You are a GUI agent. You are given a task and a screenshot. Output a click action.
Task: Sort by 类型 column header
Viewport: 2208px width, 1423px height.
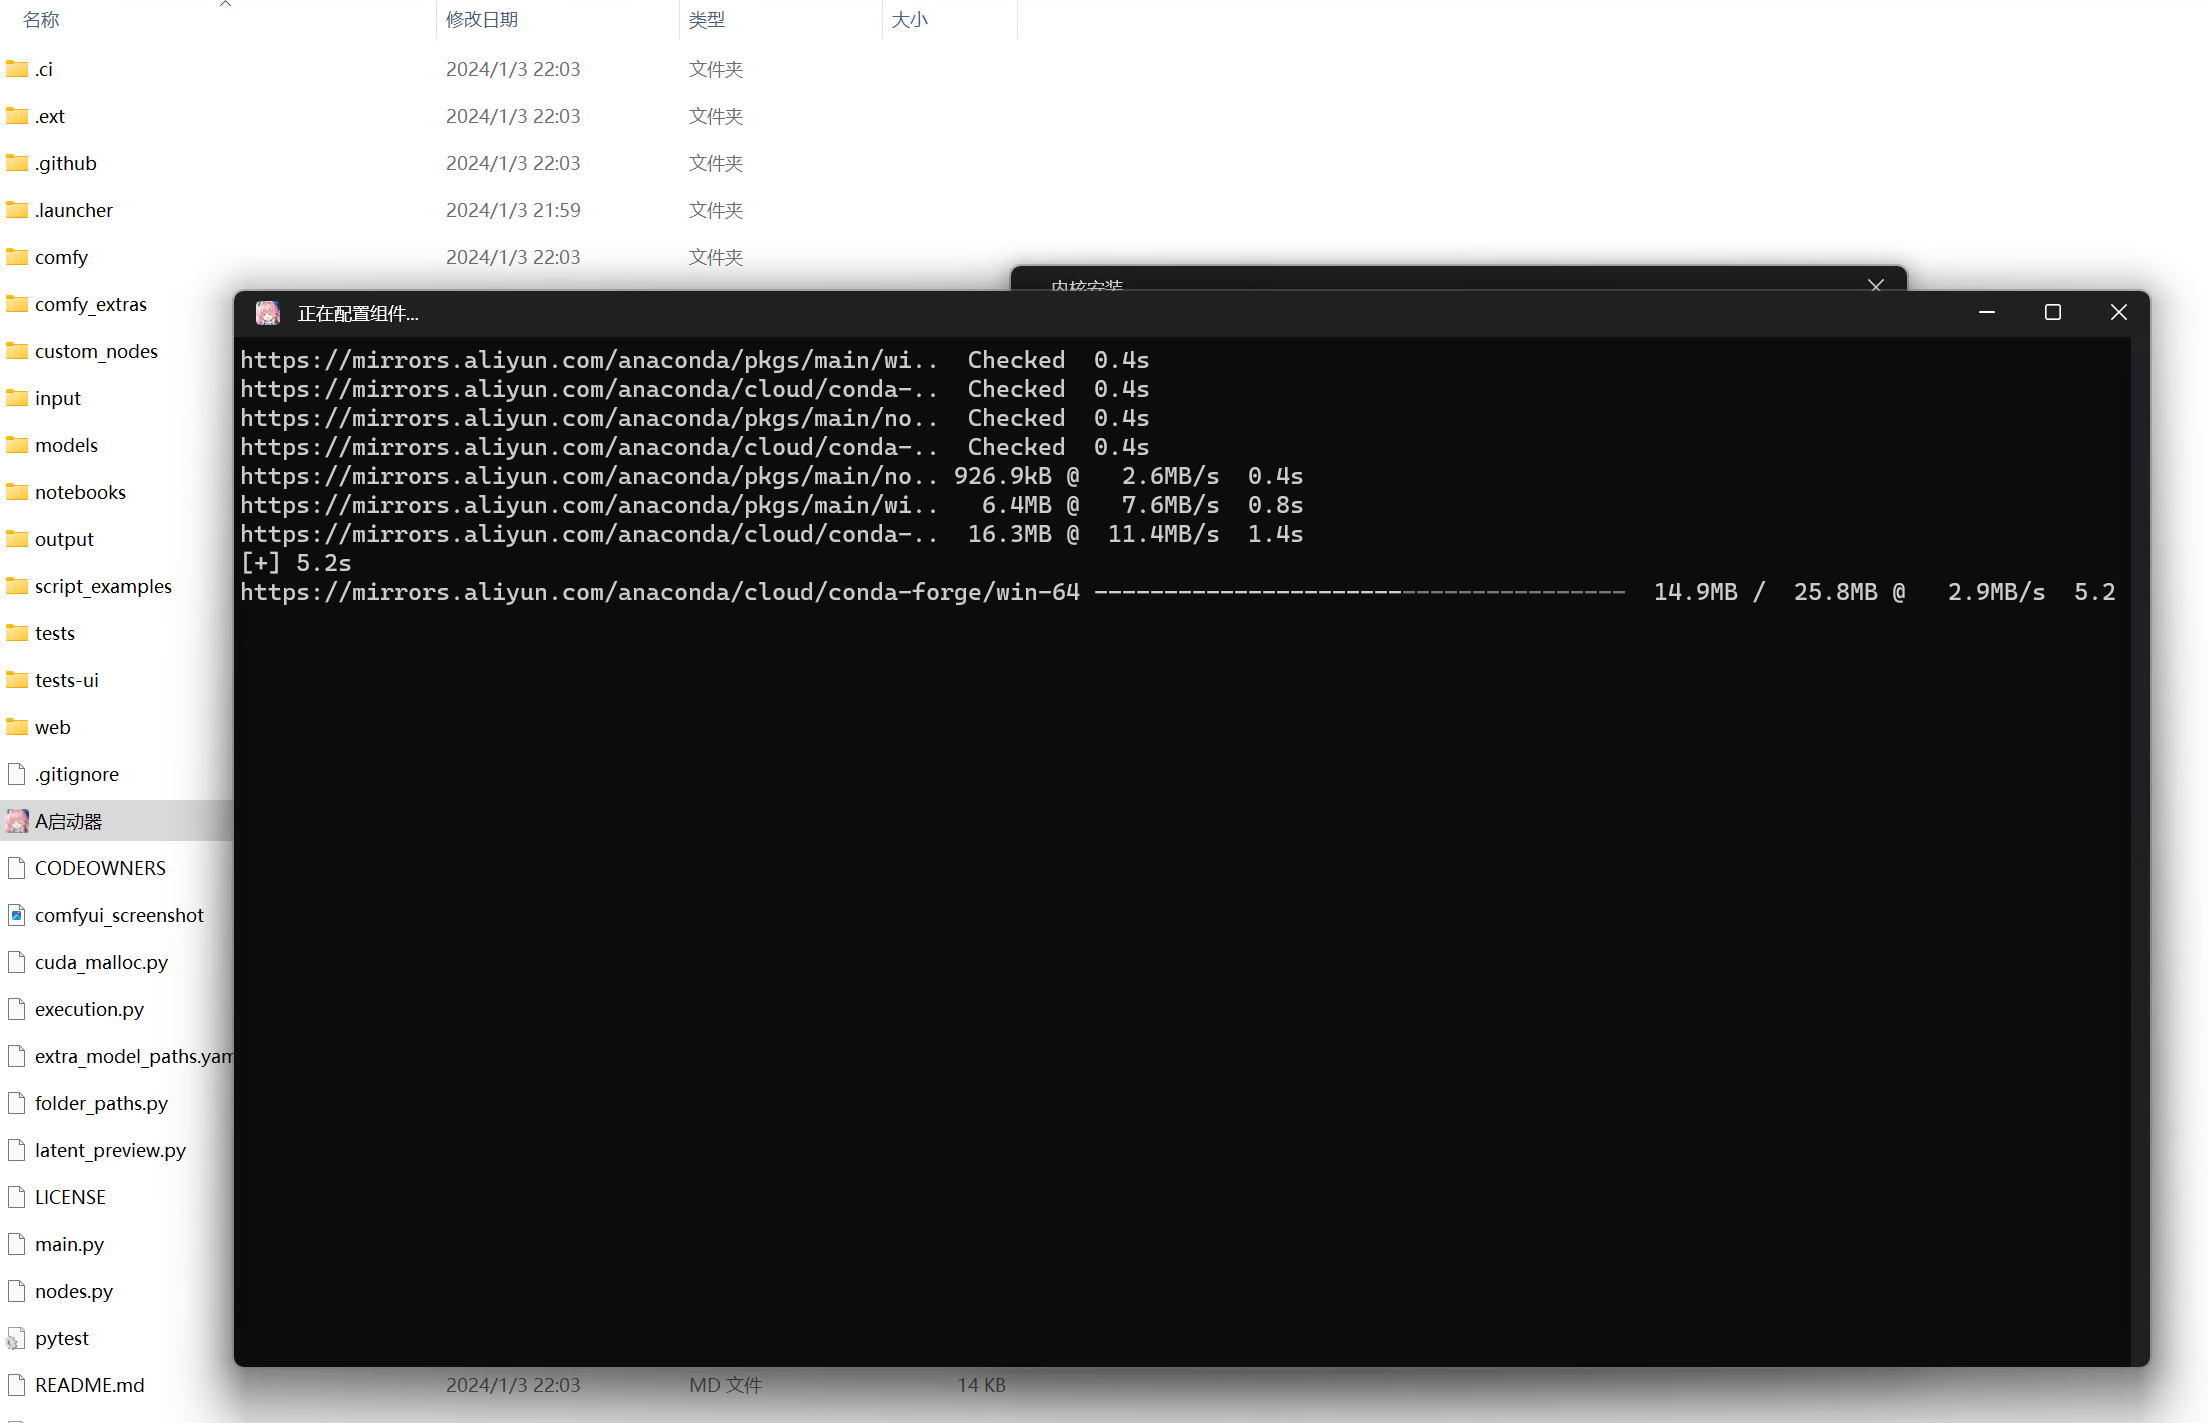point(707,20)
